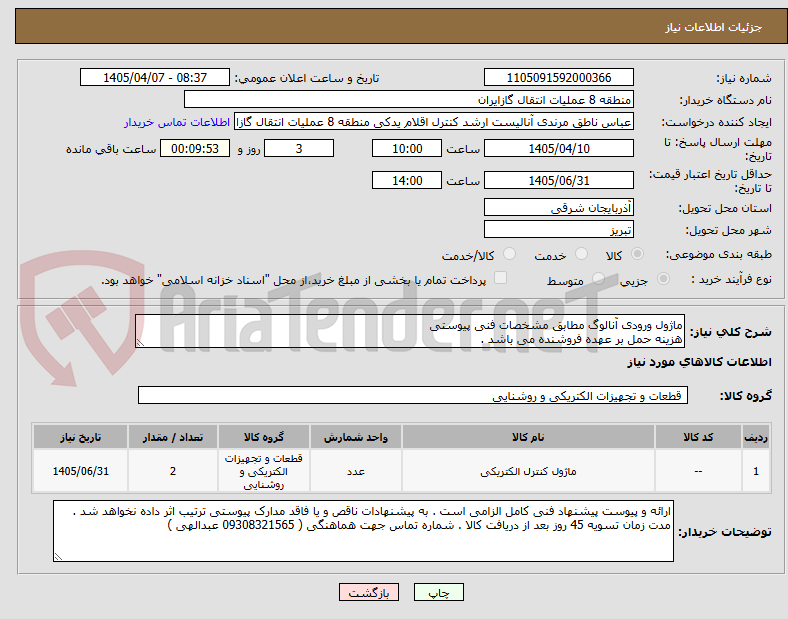Image resolution: width=788 pixels, height=619 pixels.
Task: Open اطلاعات تماس خریدار link
Action: pyautogui.click(x=177, y=122)
